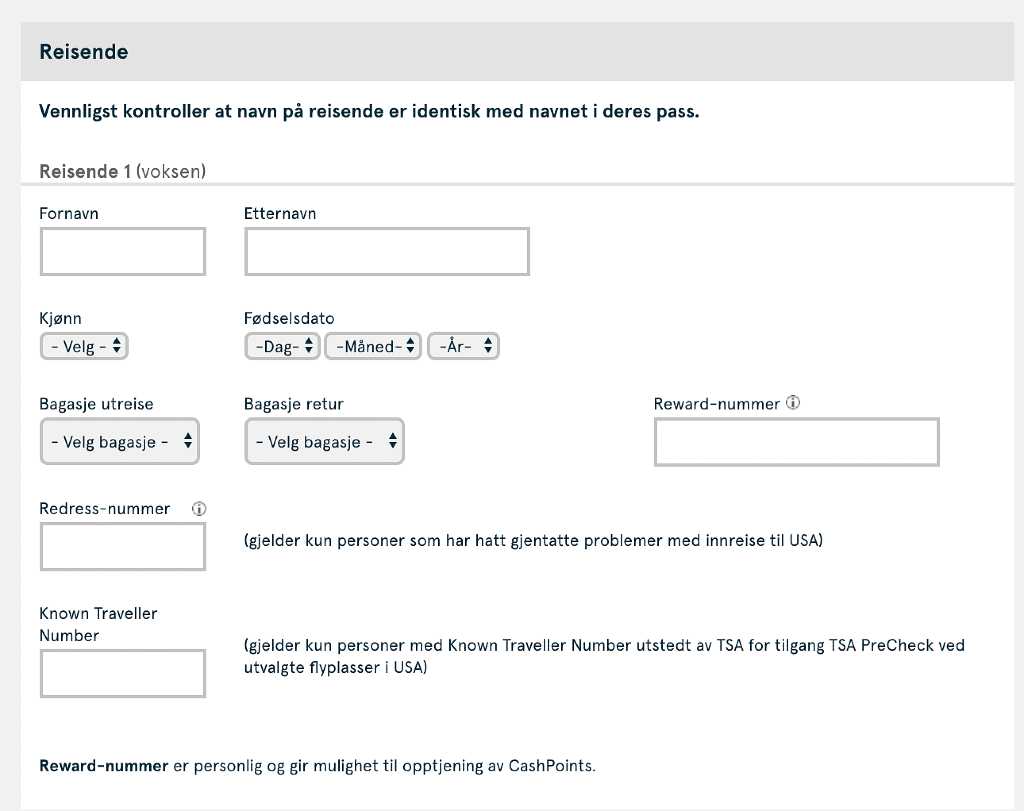Open the Måned birth month dropdown

tap(374, 347)
